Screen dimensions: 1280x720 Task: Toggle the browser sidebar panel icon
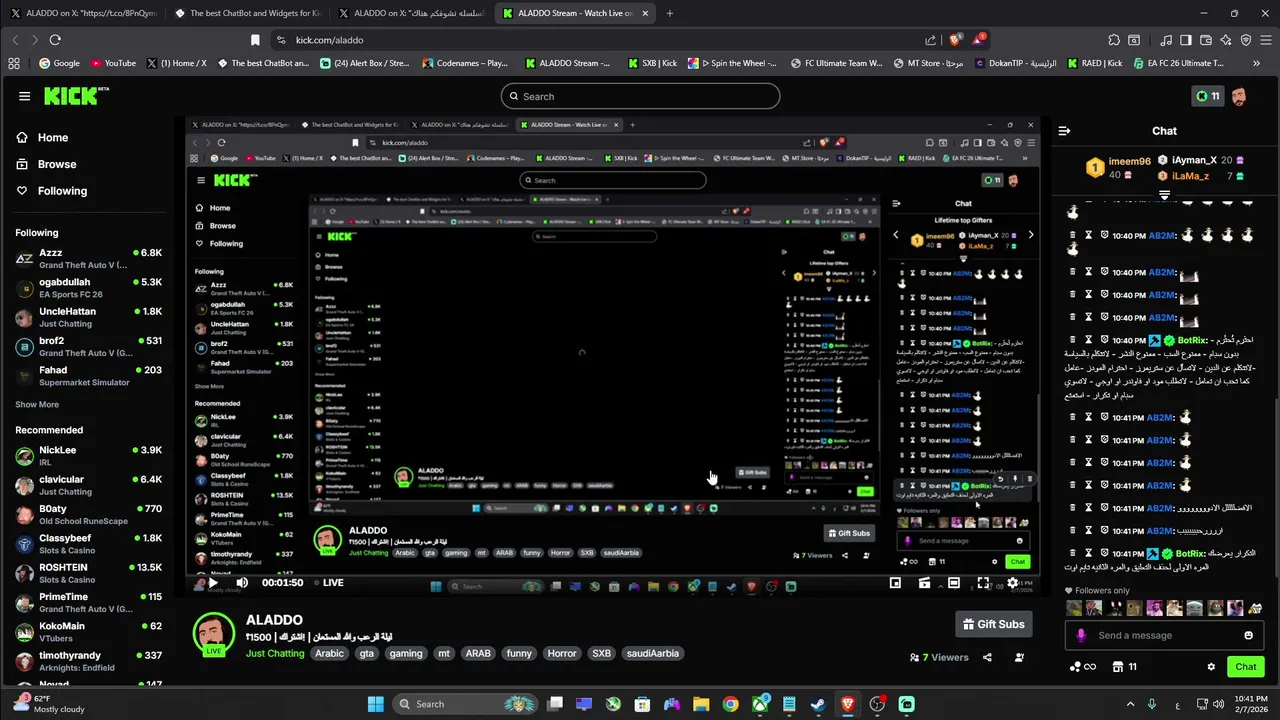pyautogui.click(x=1186, y=40)
